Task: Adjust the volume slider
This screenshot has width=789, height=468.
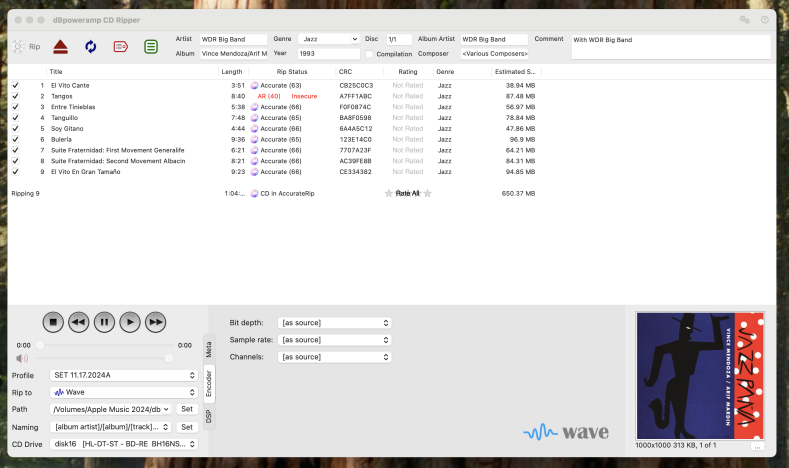Action: click(x=103, y=358)
